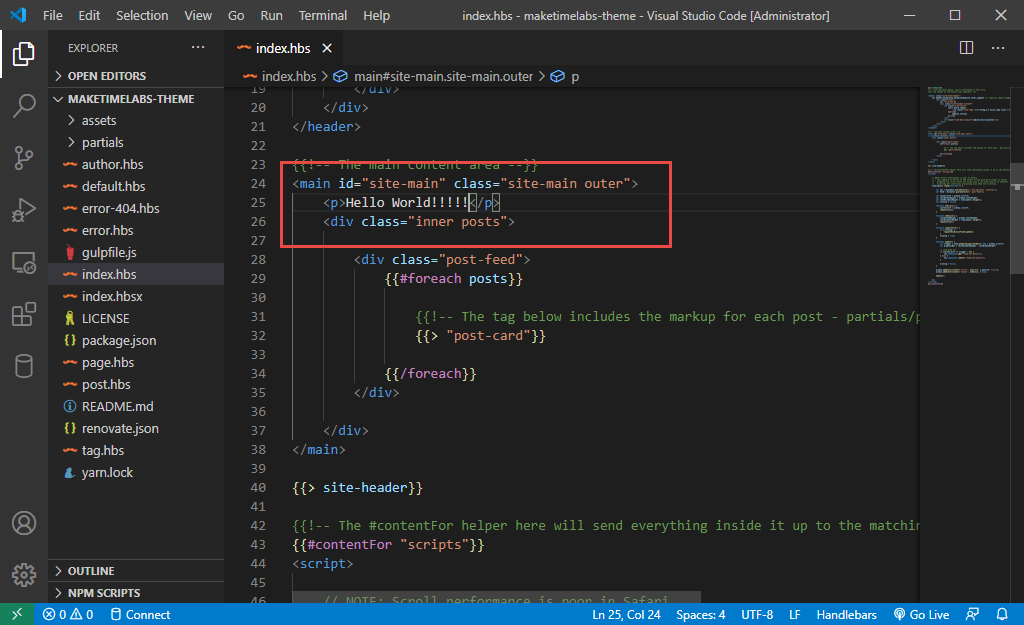1024x625 pixels.
Task: Open the Terminal menu
Action: point(323,15)
